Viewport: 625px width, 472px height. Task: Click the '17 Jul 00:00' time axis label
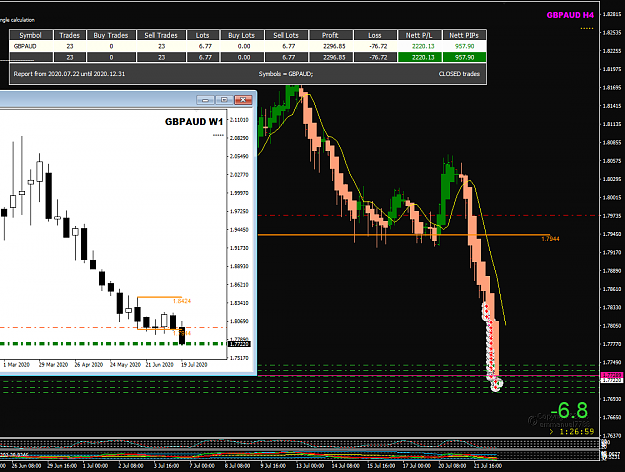coord(417,466)
